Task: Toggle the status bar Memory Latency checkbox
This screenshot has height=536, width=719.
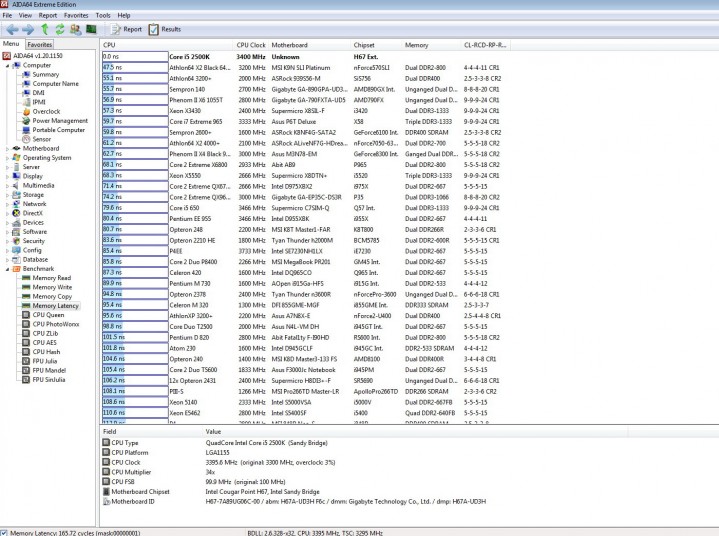Action: point(4,533)
